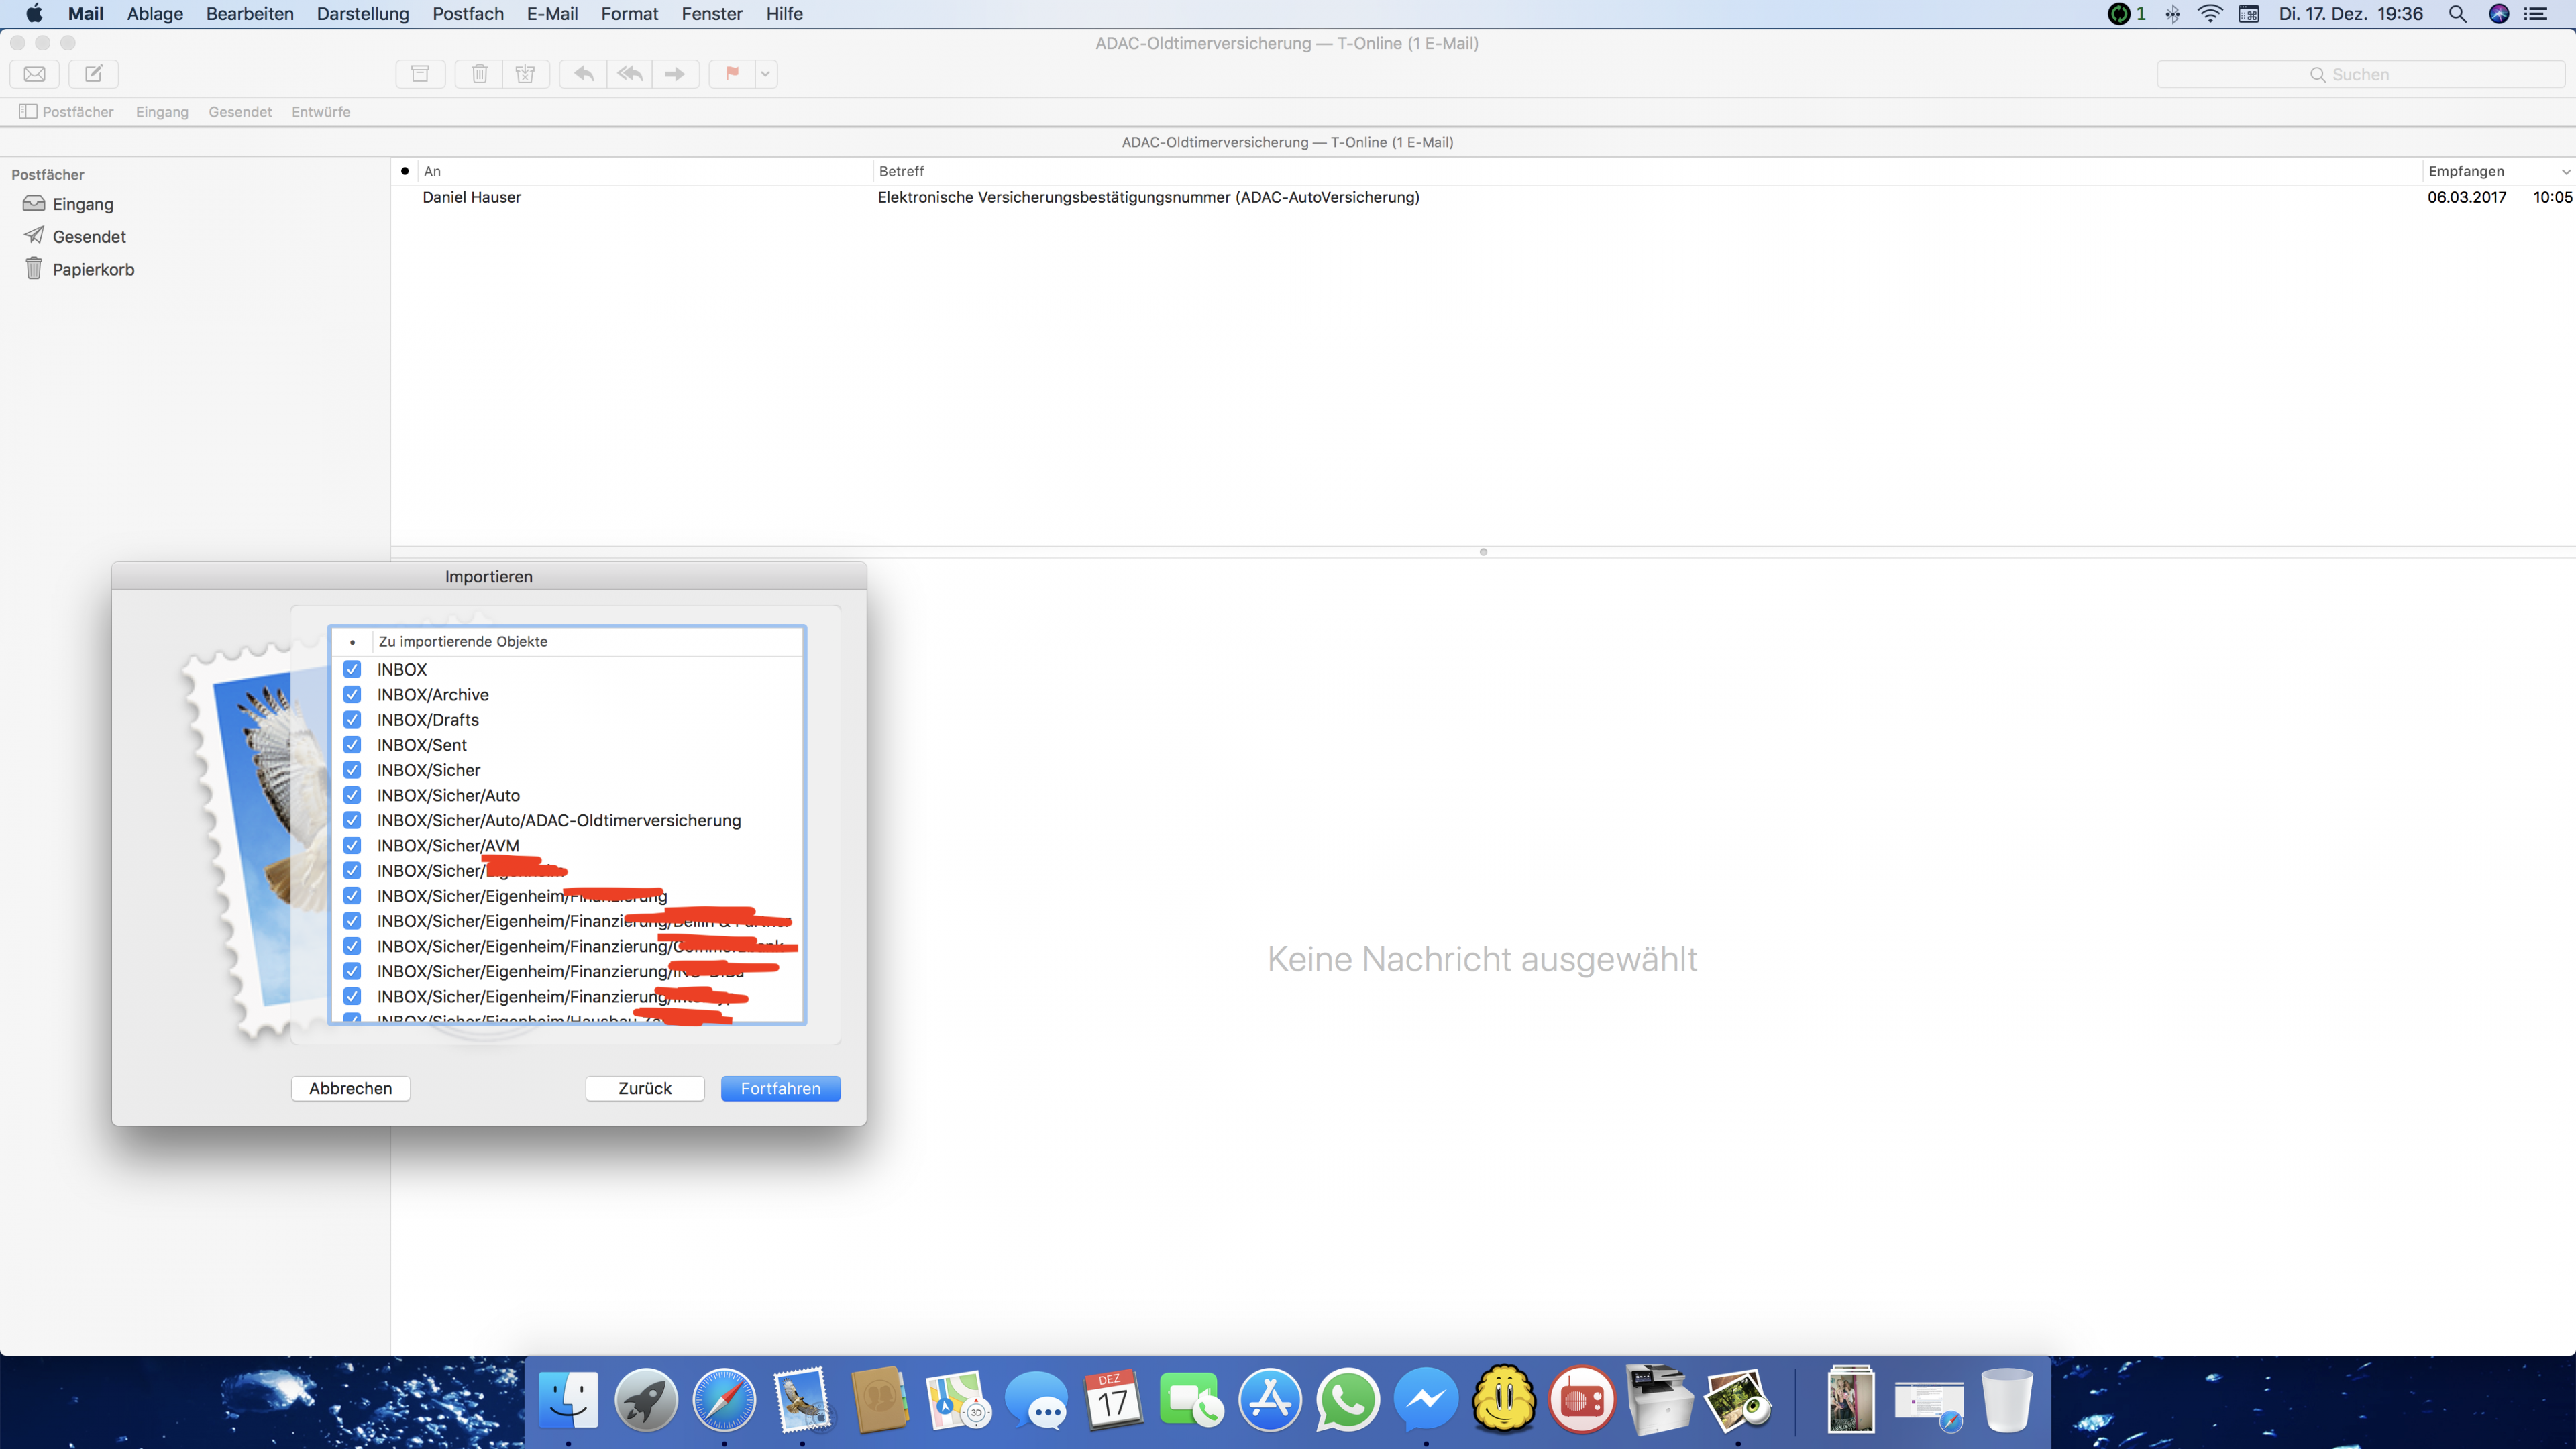Click the Suchen search field
2576x1449 pixels.
pos(2360,75)
